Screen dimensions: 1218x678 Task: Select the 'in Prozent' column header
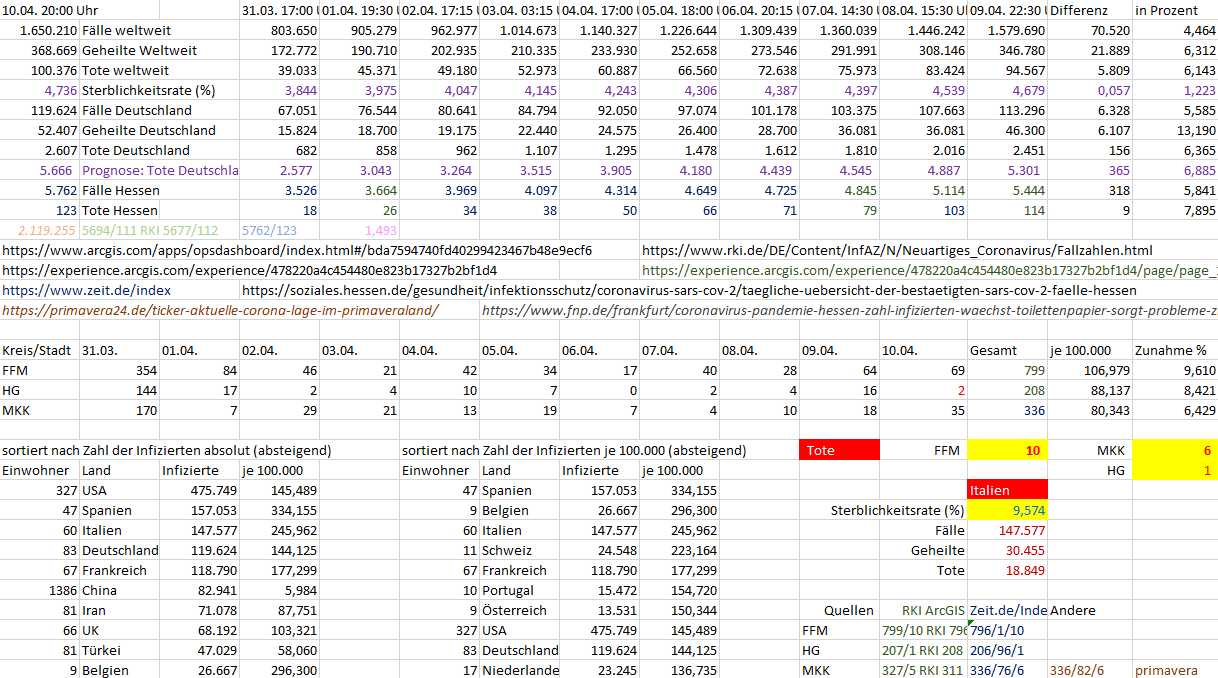(x=1166, y=10)
